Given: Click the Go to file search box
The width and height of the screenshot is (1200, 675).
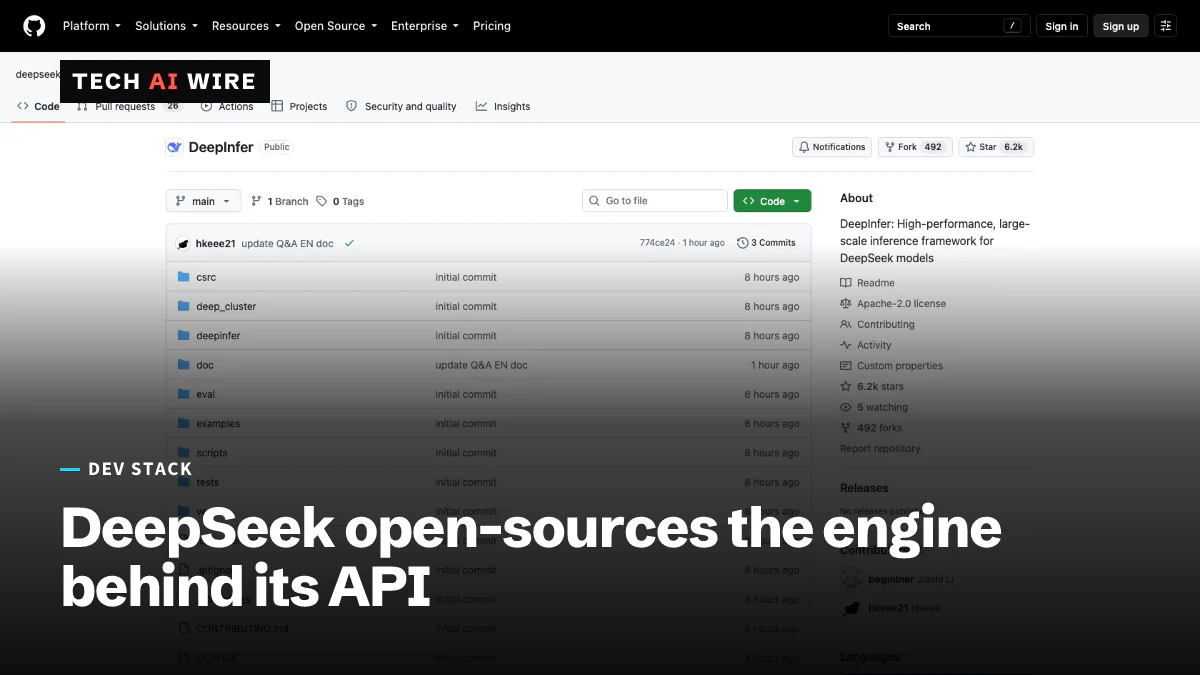Looking at the screenshot, I should pos(655,201).
